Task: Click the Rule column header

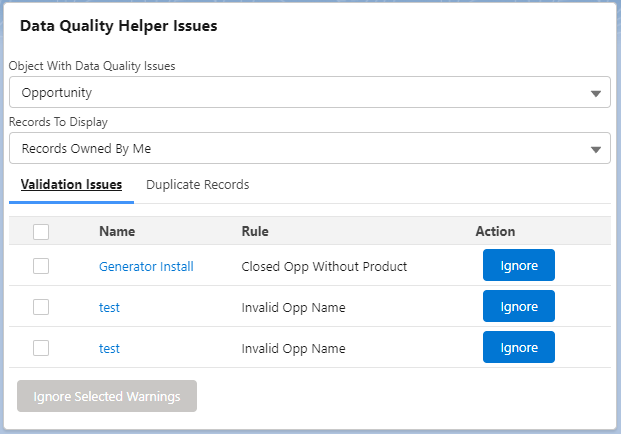Action: point(255,232)
